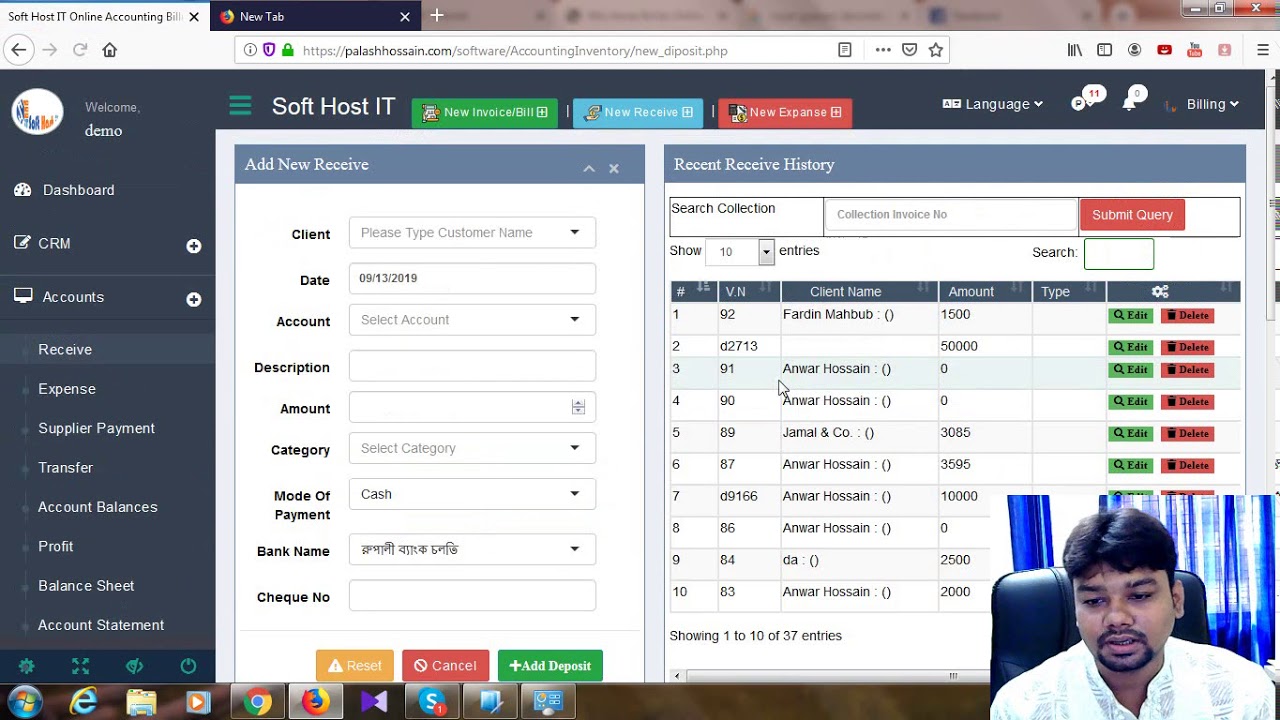
Task: Click New Expanse button
Action: 785,112
